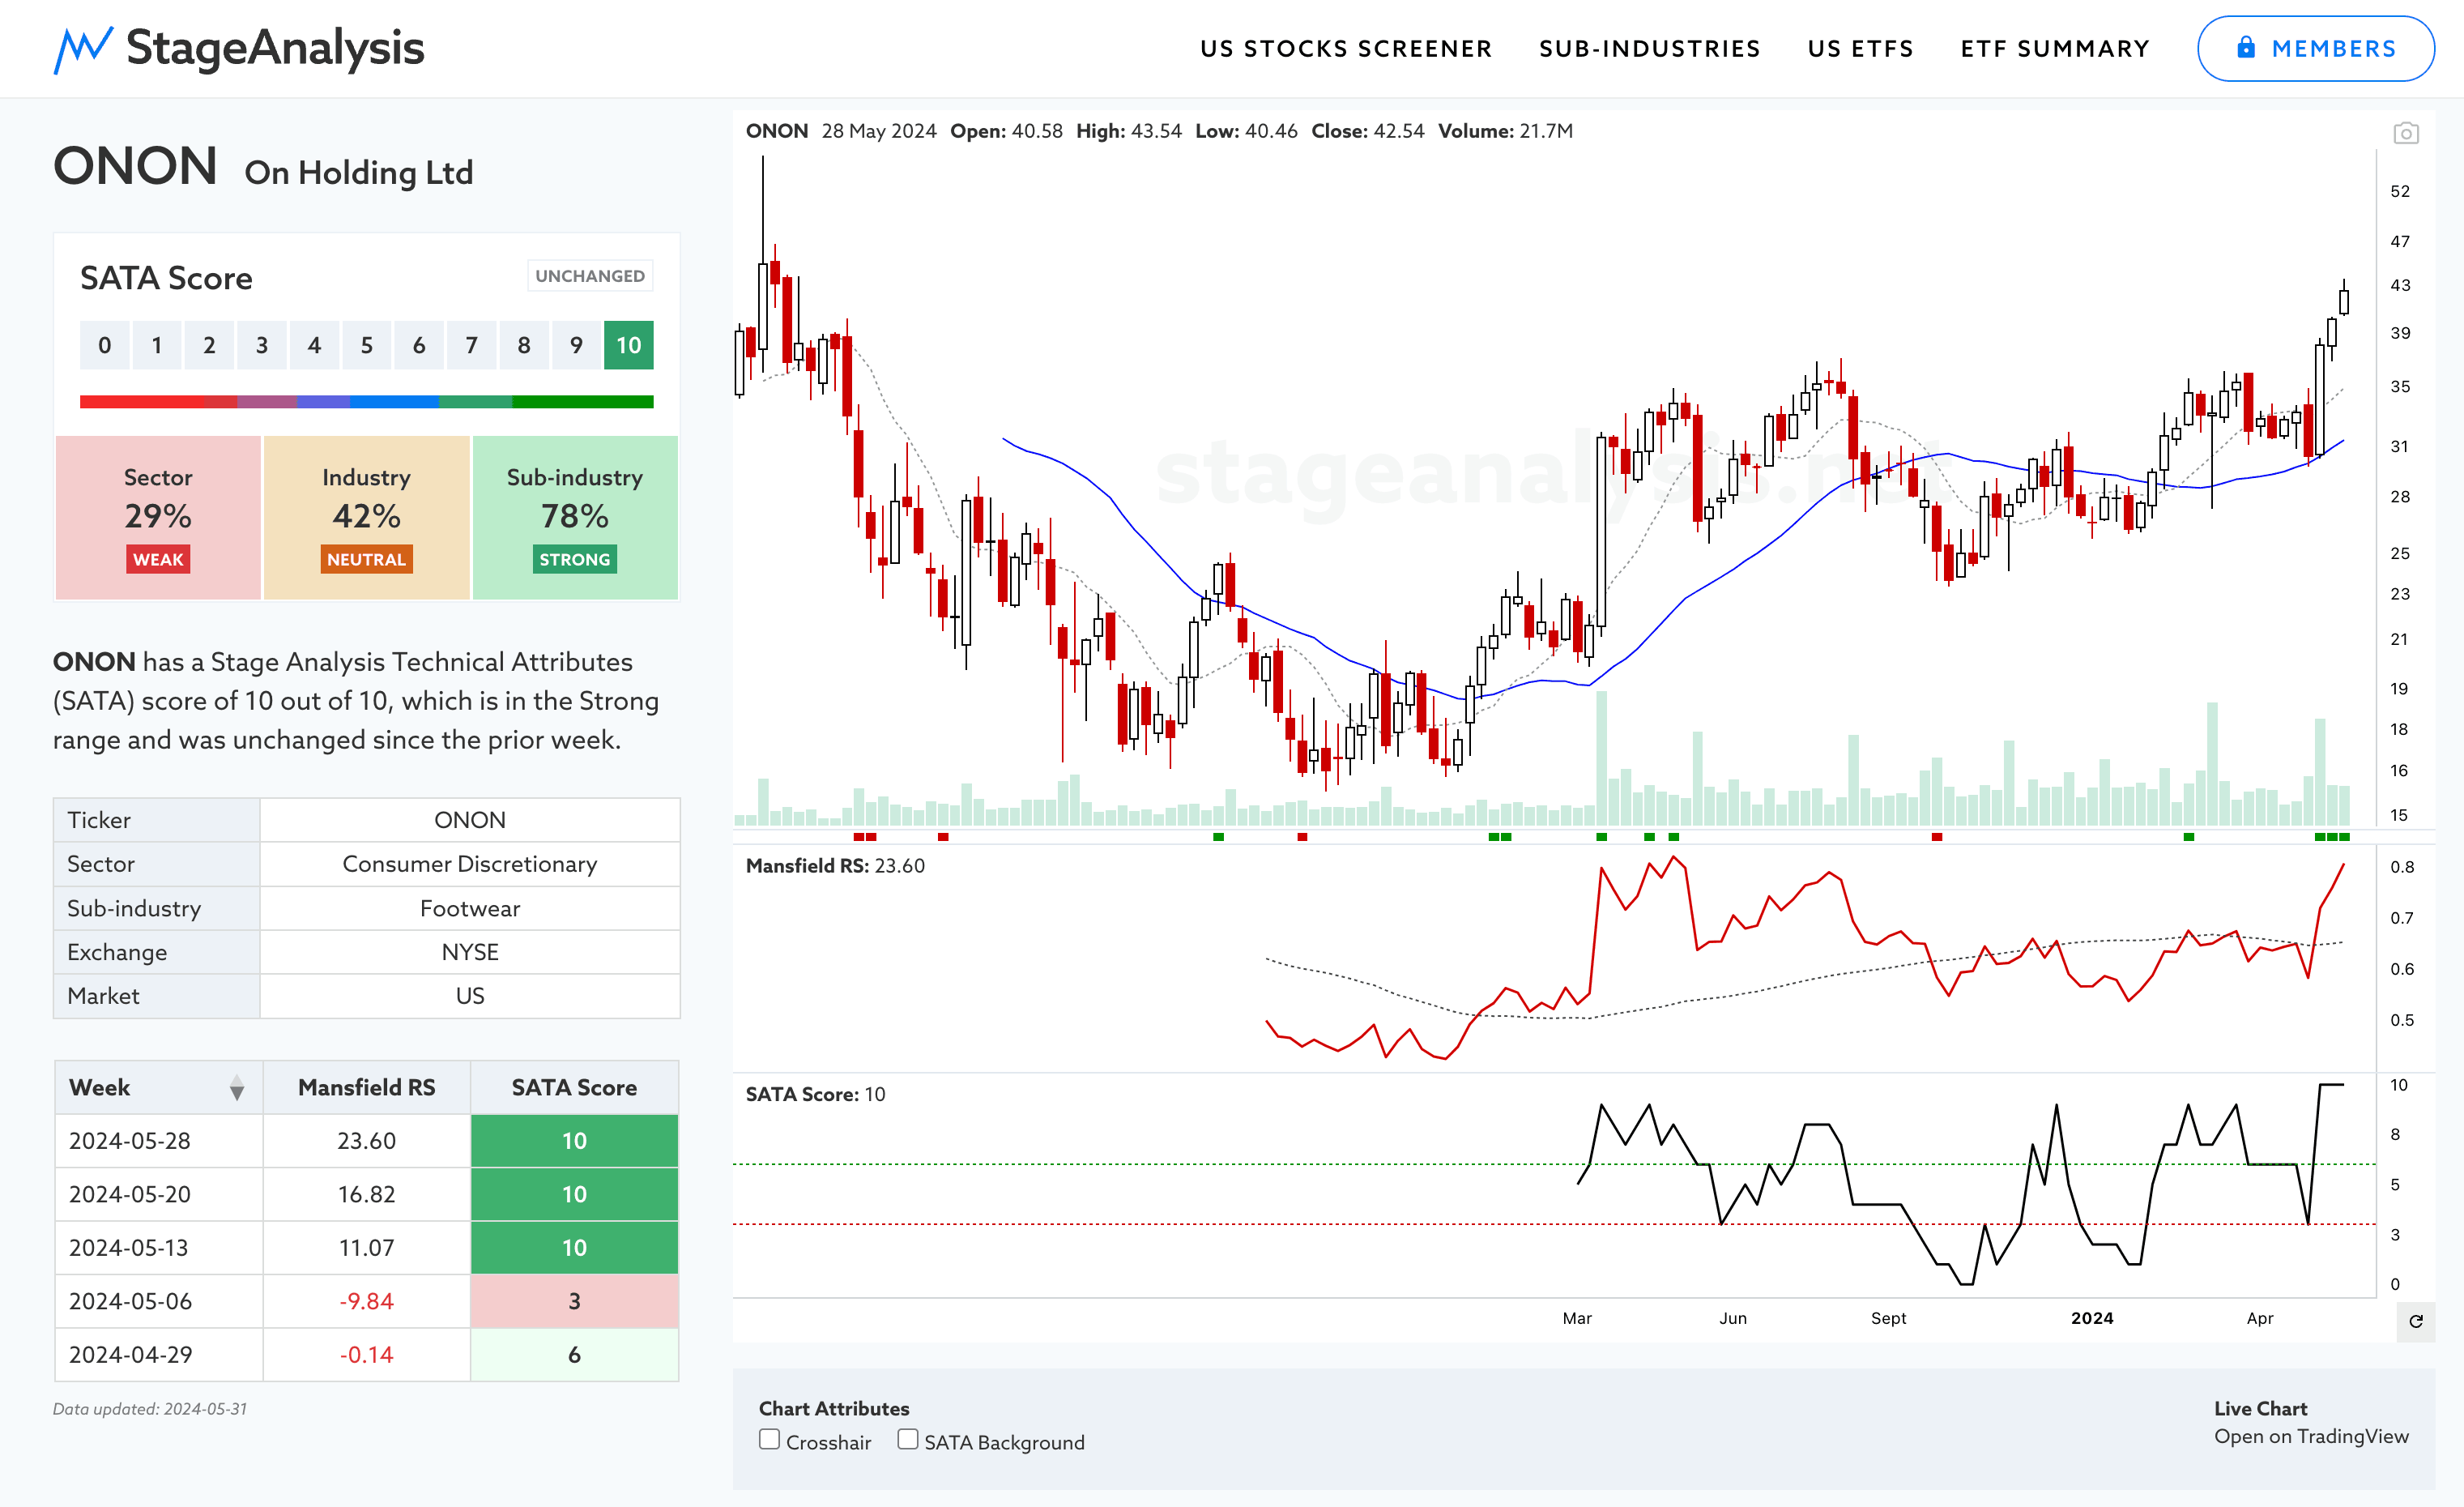Click the StageAnalysis site title
The width and height of the screenshot is (2464, 1507).
[275, 48]
